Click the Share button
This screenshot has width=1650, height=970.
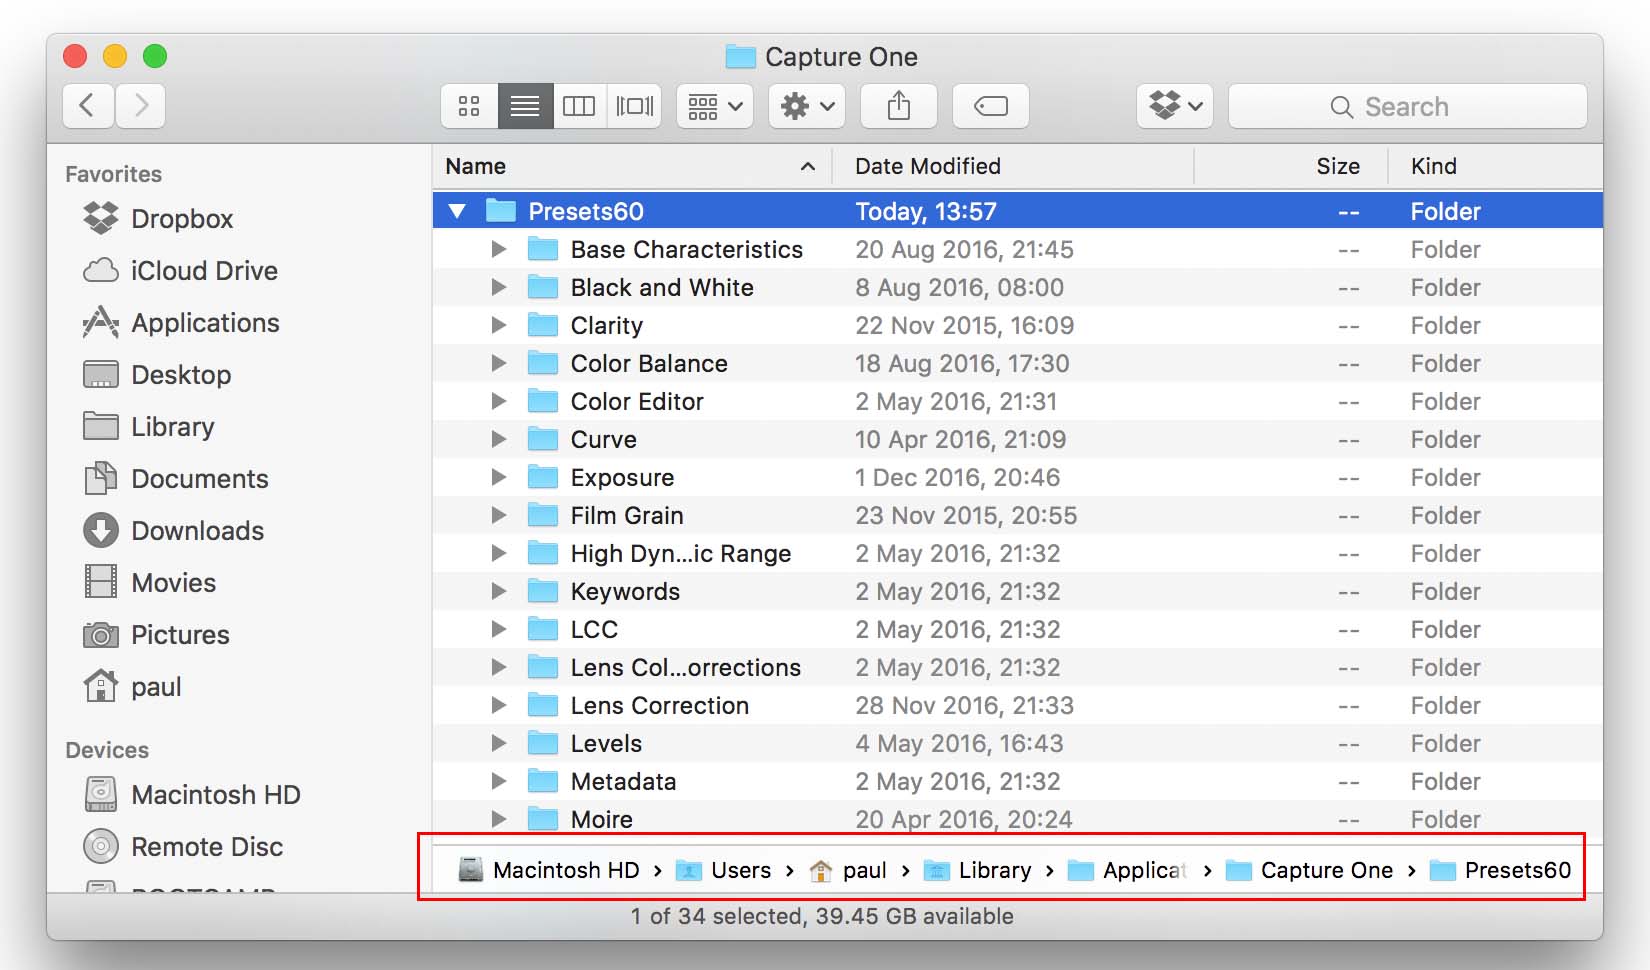899,106
